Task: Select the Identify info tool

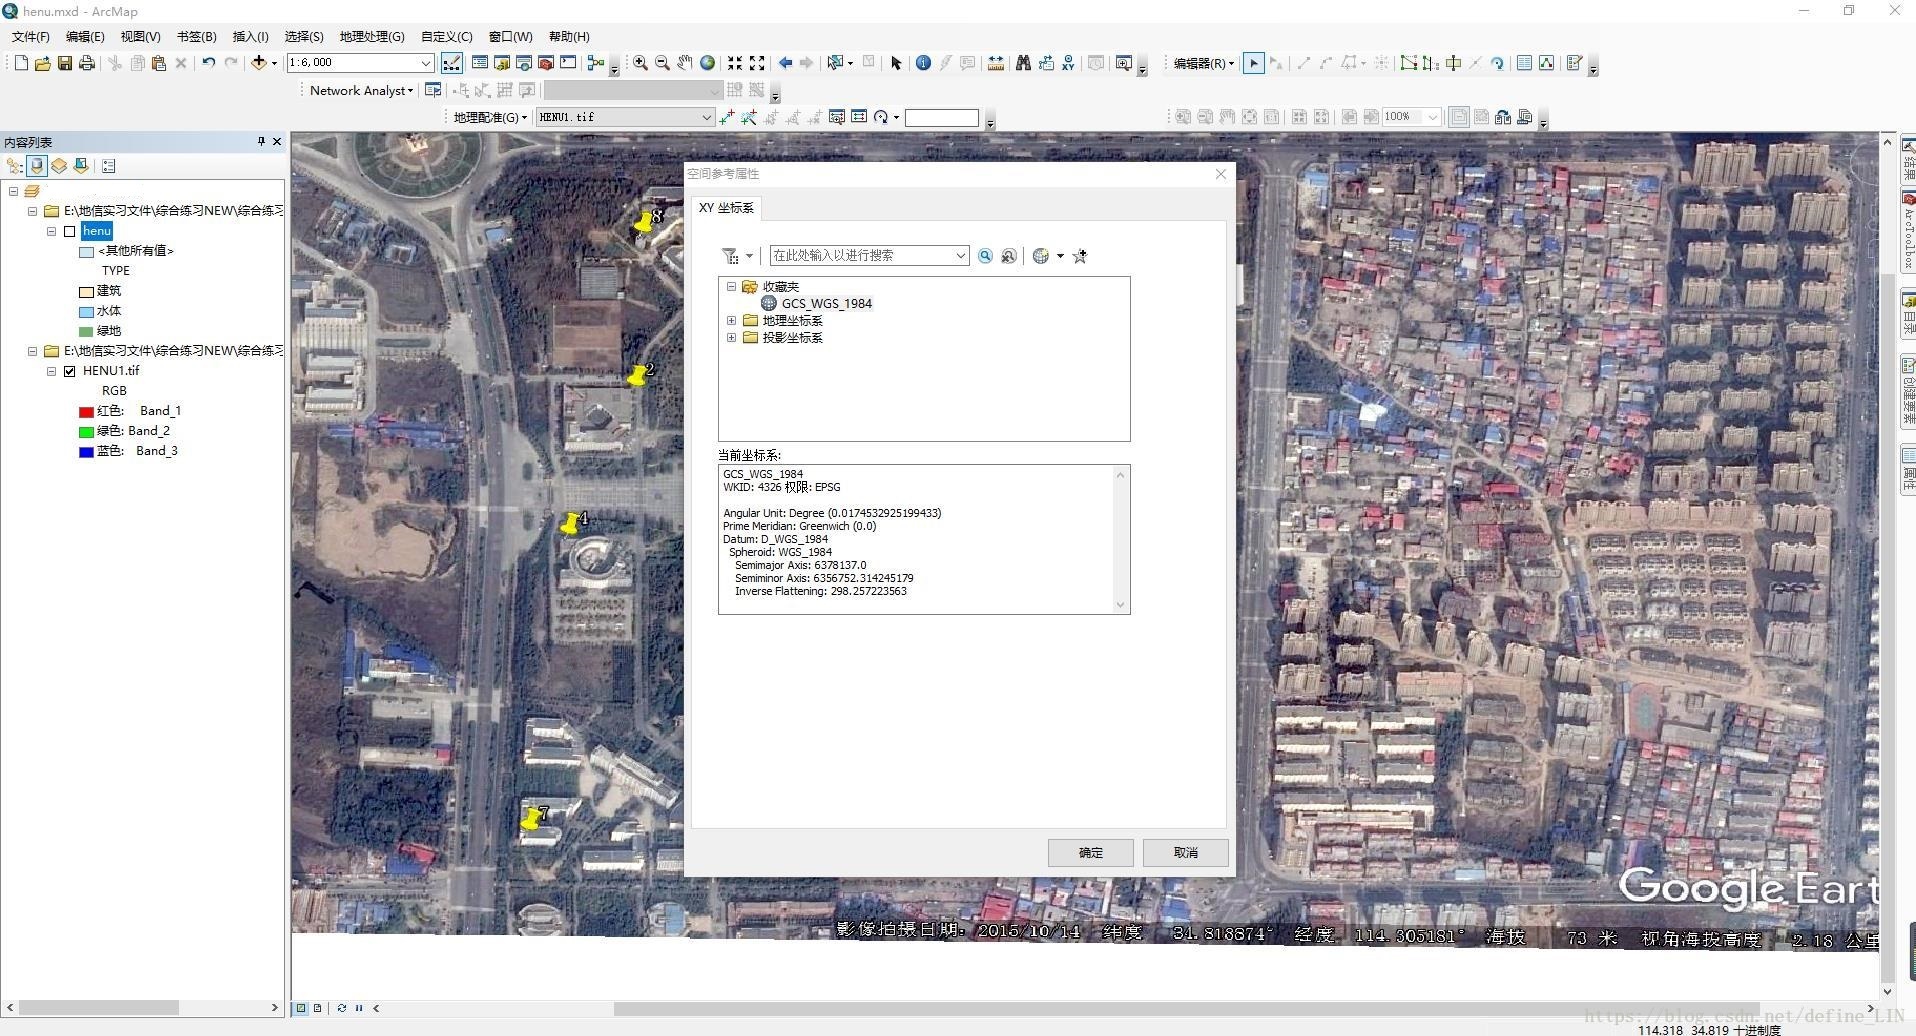Action: point(923,63)
